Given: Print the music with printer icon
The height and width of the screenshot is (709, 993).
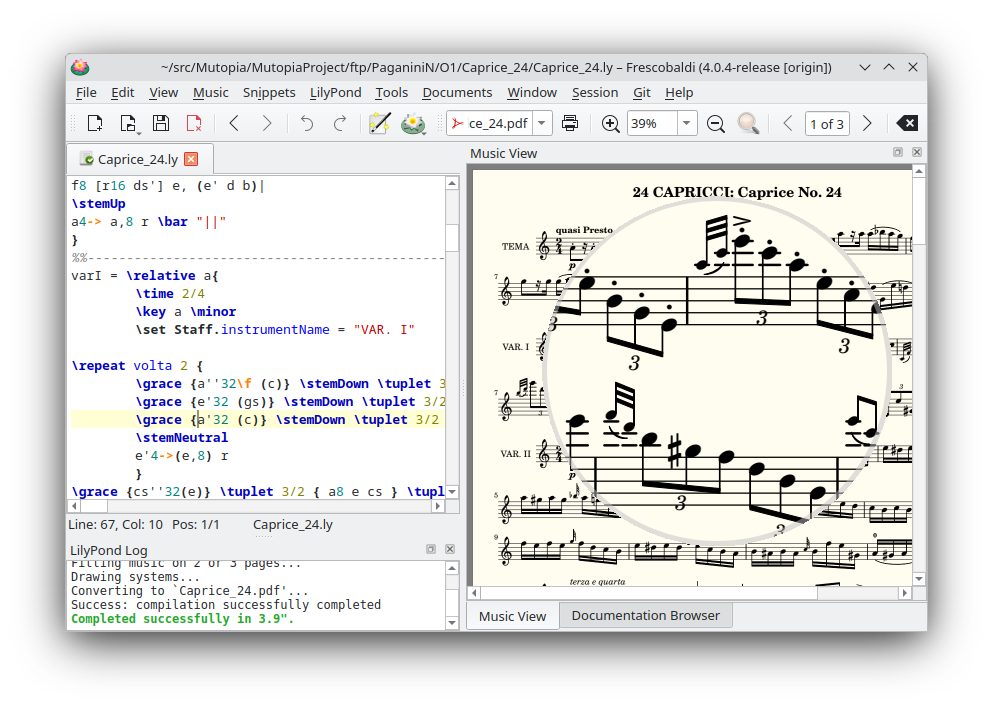Looking at the screenshot, I should point(570,123).
